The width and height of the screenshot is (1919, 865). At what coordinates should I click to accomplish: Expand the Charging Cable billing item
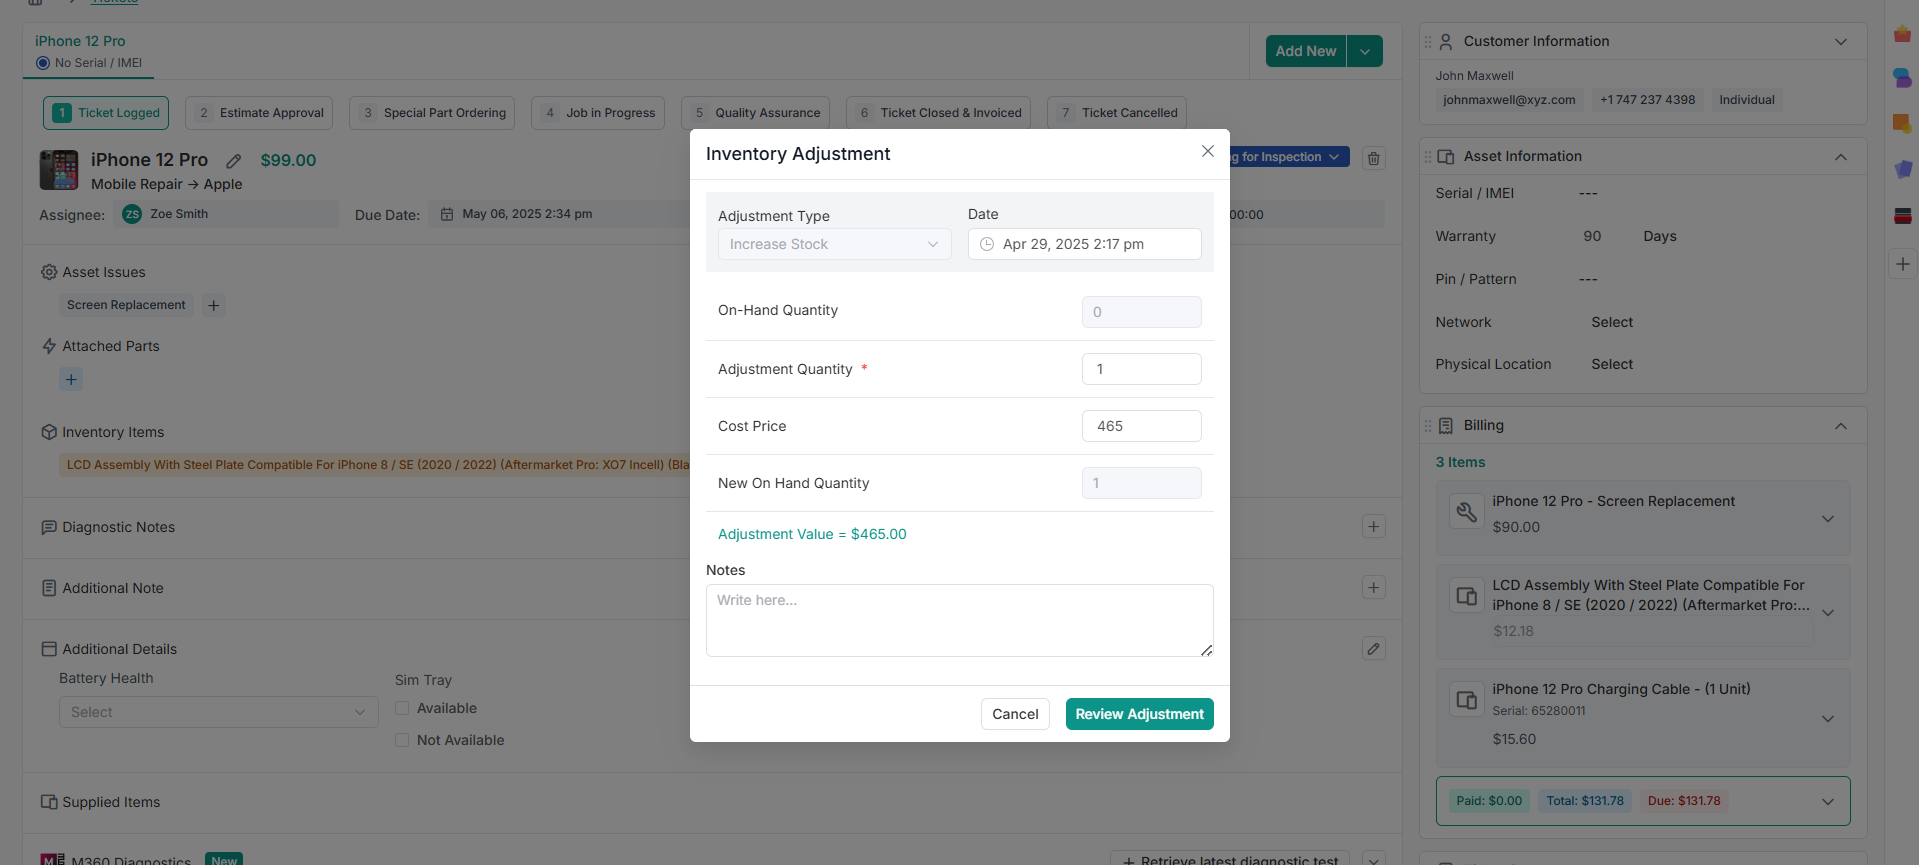(x=1828, y=719)
